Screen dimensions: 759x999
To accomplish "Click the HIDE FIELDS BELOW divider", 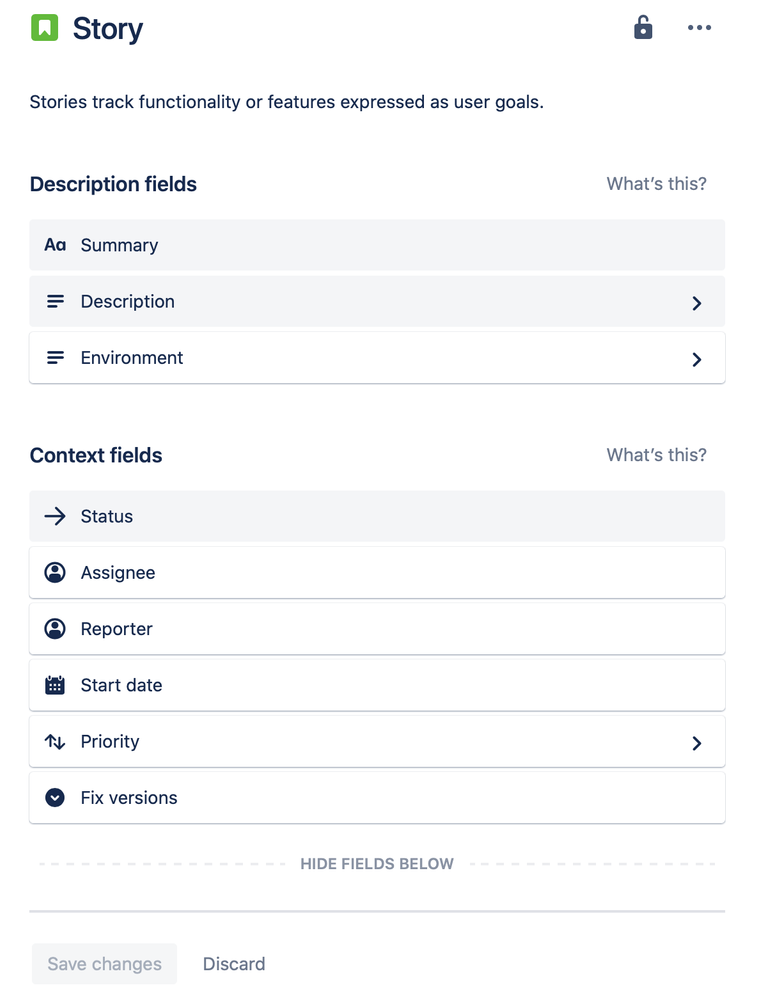I will coord(377,864).
